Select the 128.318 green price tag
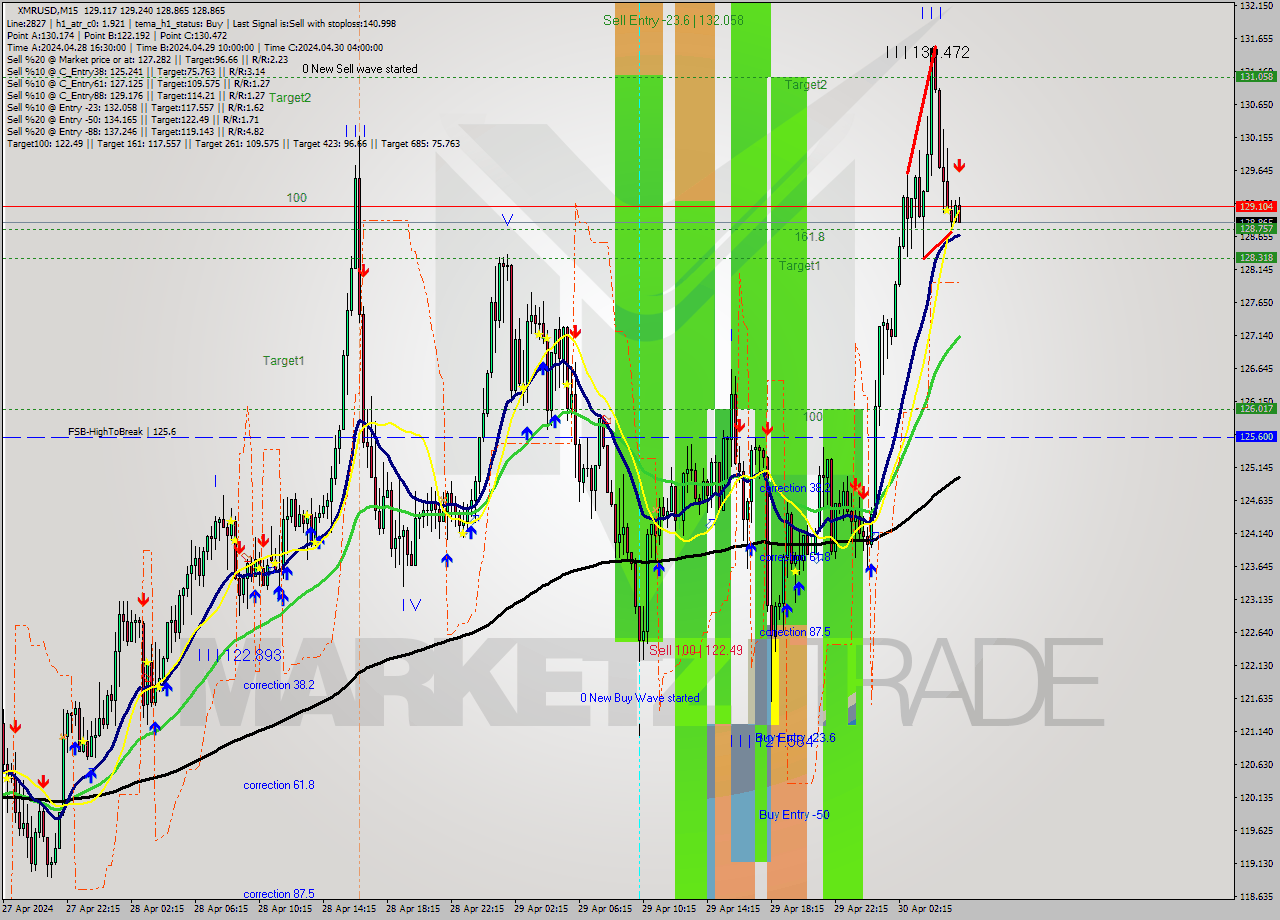This screenshot has height=920, width=1280. (x=1256, y=257)
